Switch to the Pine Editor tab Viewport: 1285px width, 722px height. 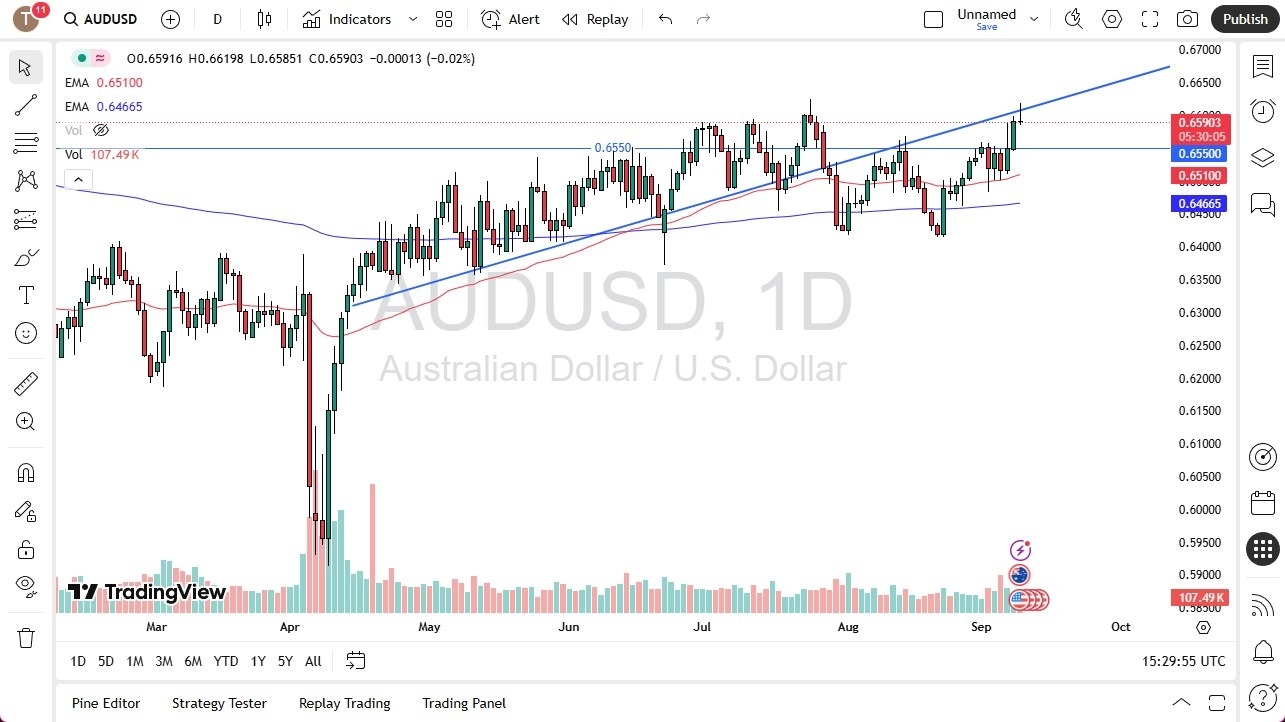pos(105,703)
